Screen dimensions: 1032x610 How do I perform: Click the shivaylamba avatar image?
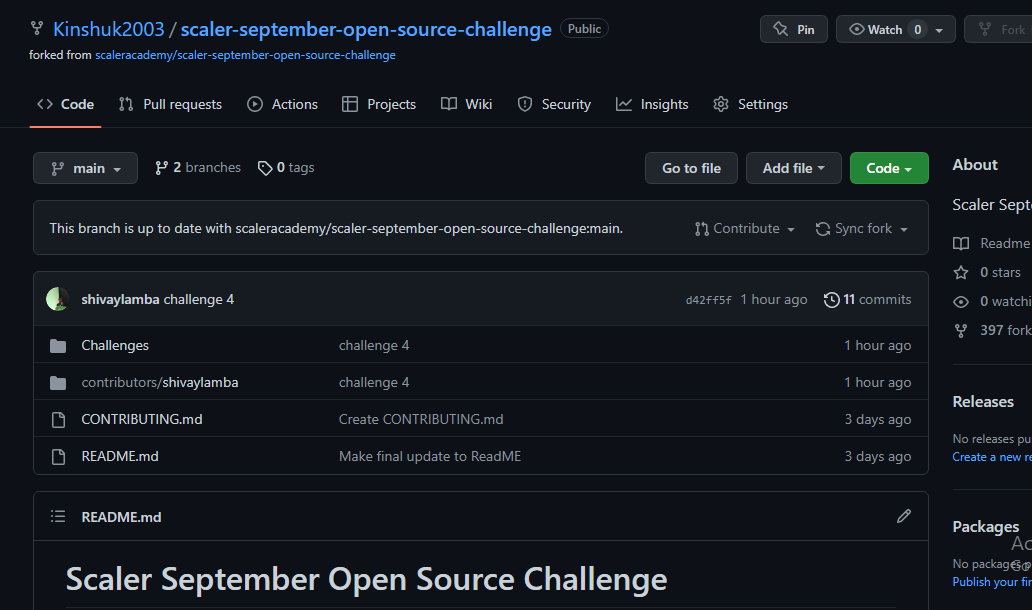pyautogui.click(x=58, y=299)
